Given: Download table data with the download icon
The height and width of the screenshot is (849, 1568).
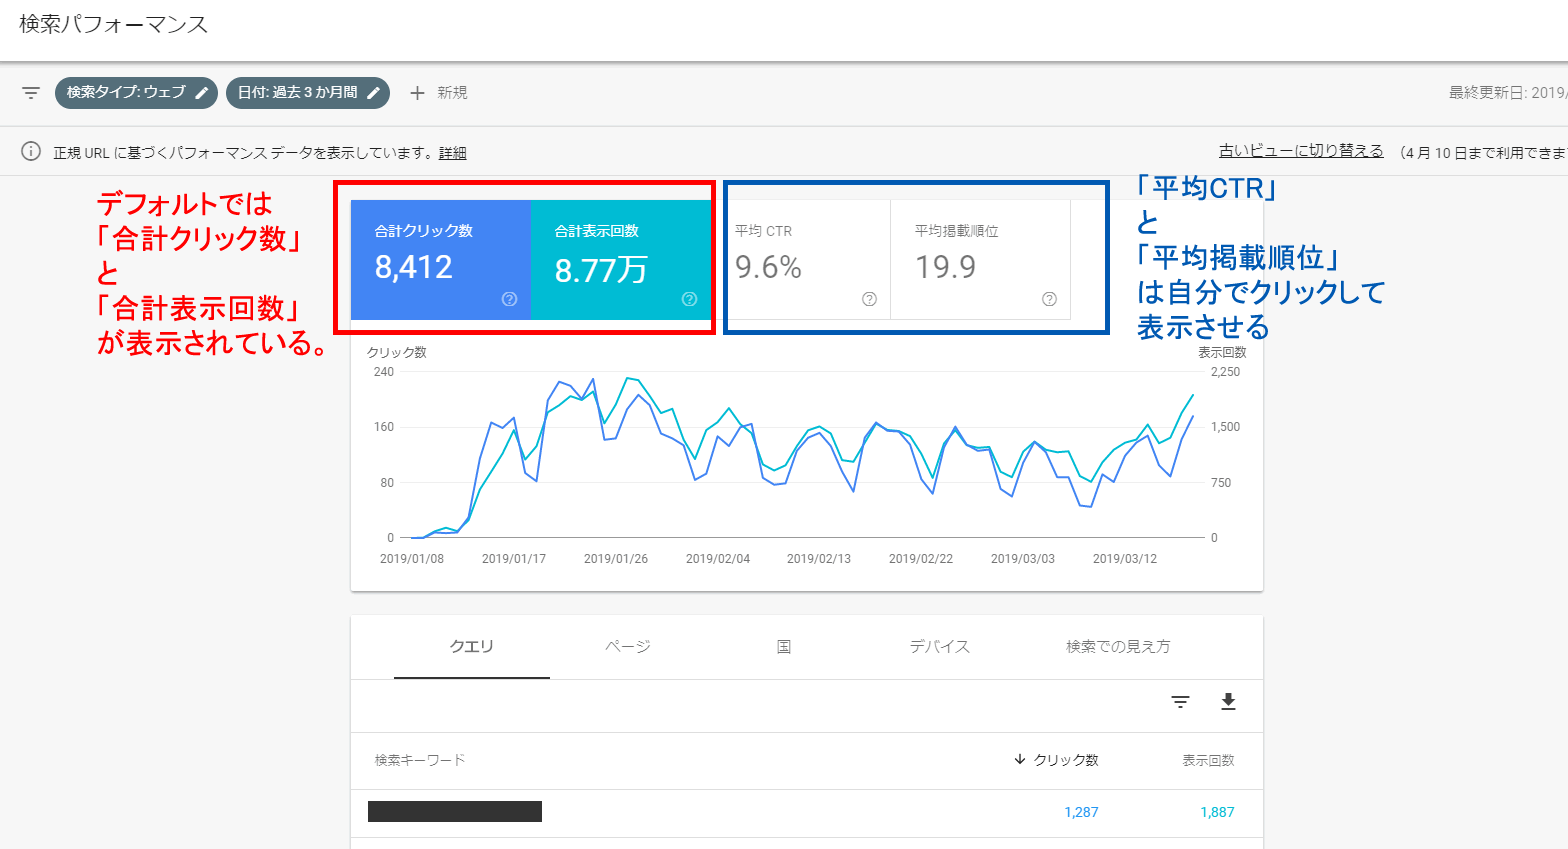Looking at the screenshot, I should click(x=1228, y=702).
